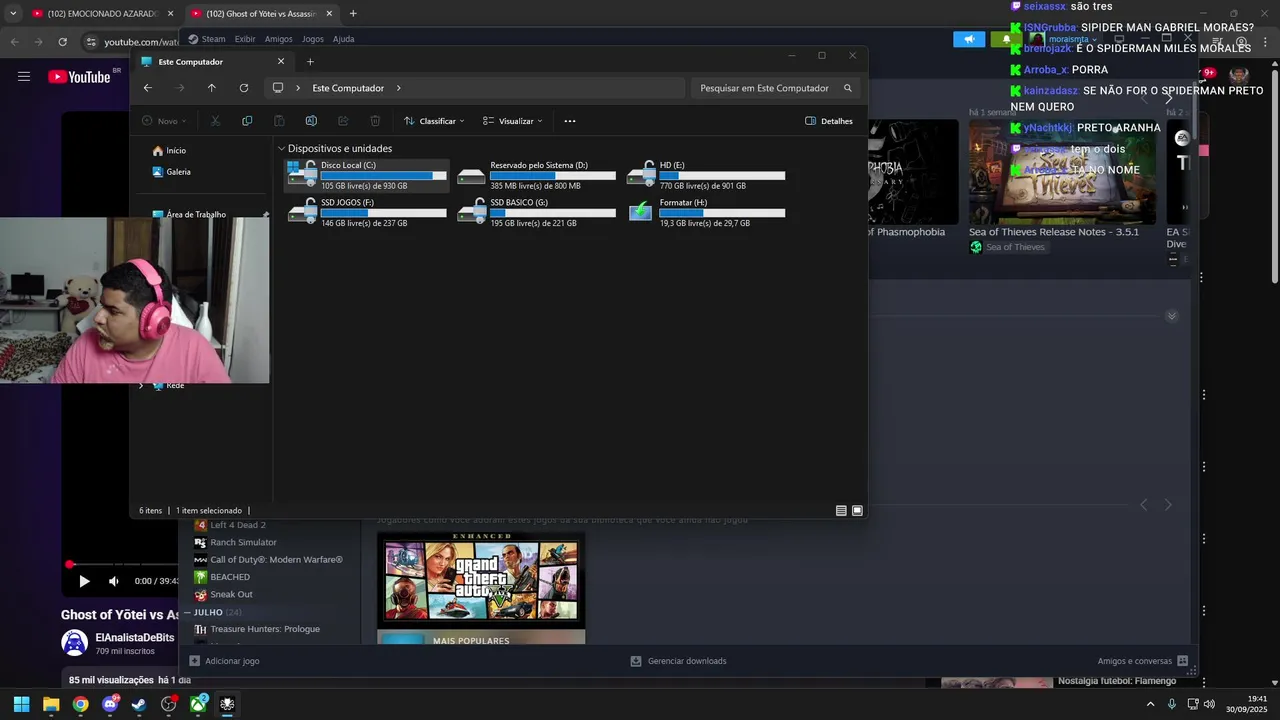The image size is (1280, 720).
Task: Click the Cut scissors icon in Explorer toolbar
Action: [215, 121]
